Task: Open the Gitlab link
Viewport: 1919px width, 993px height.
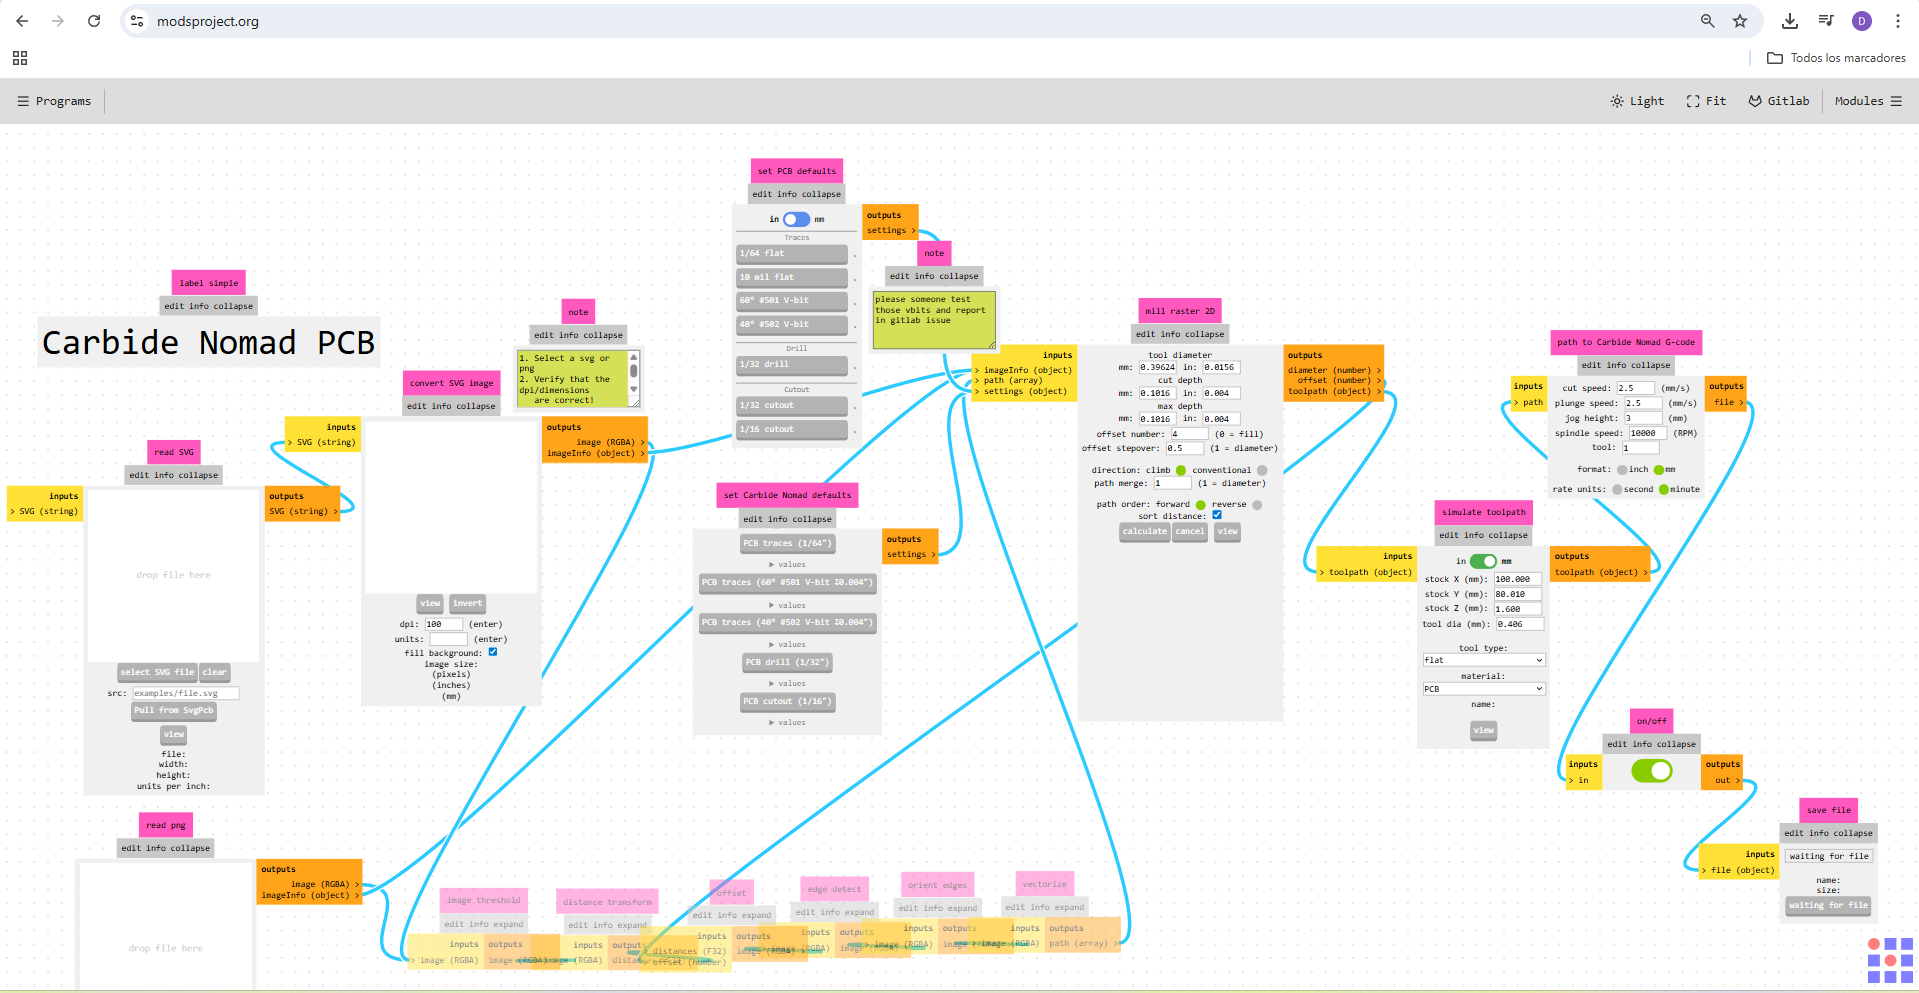Action: pos(1779,101)
